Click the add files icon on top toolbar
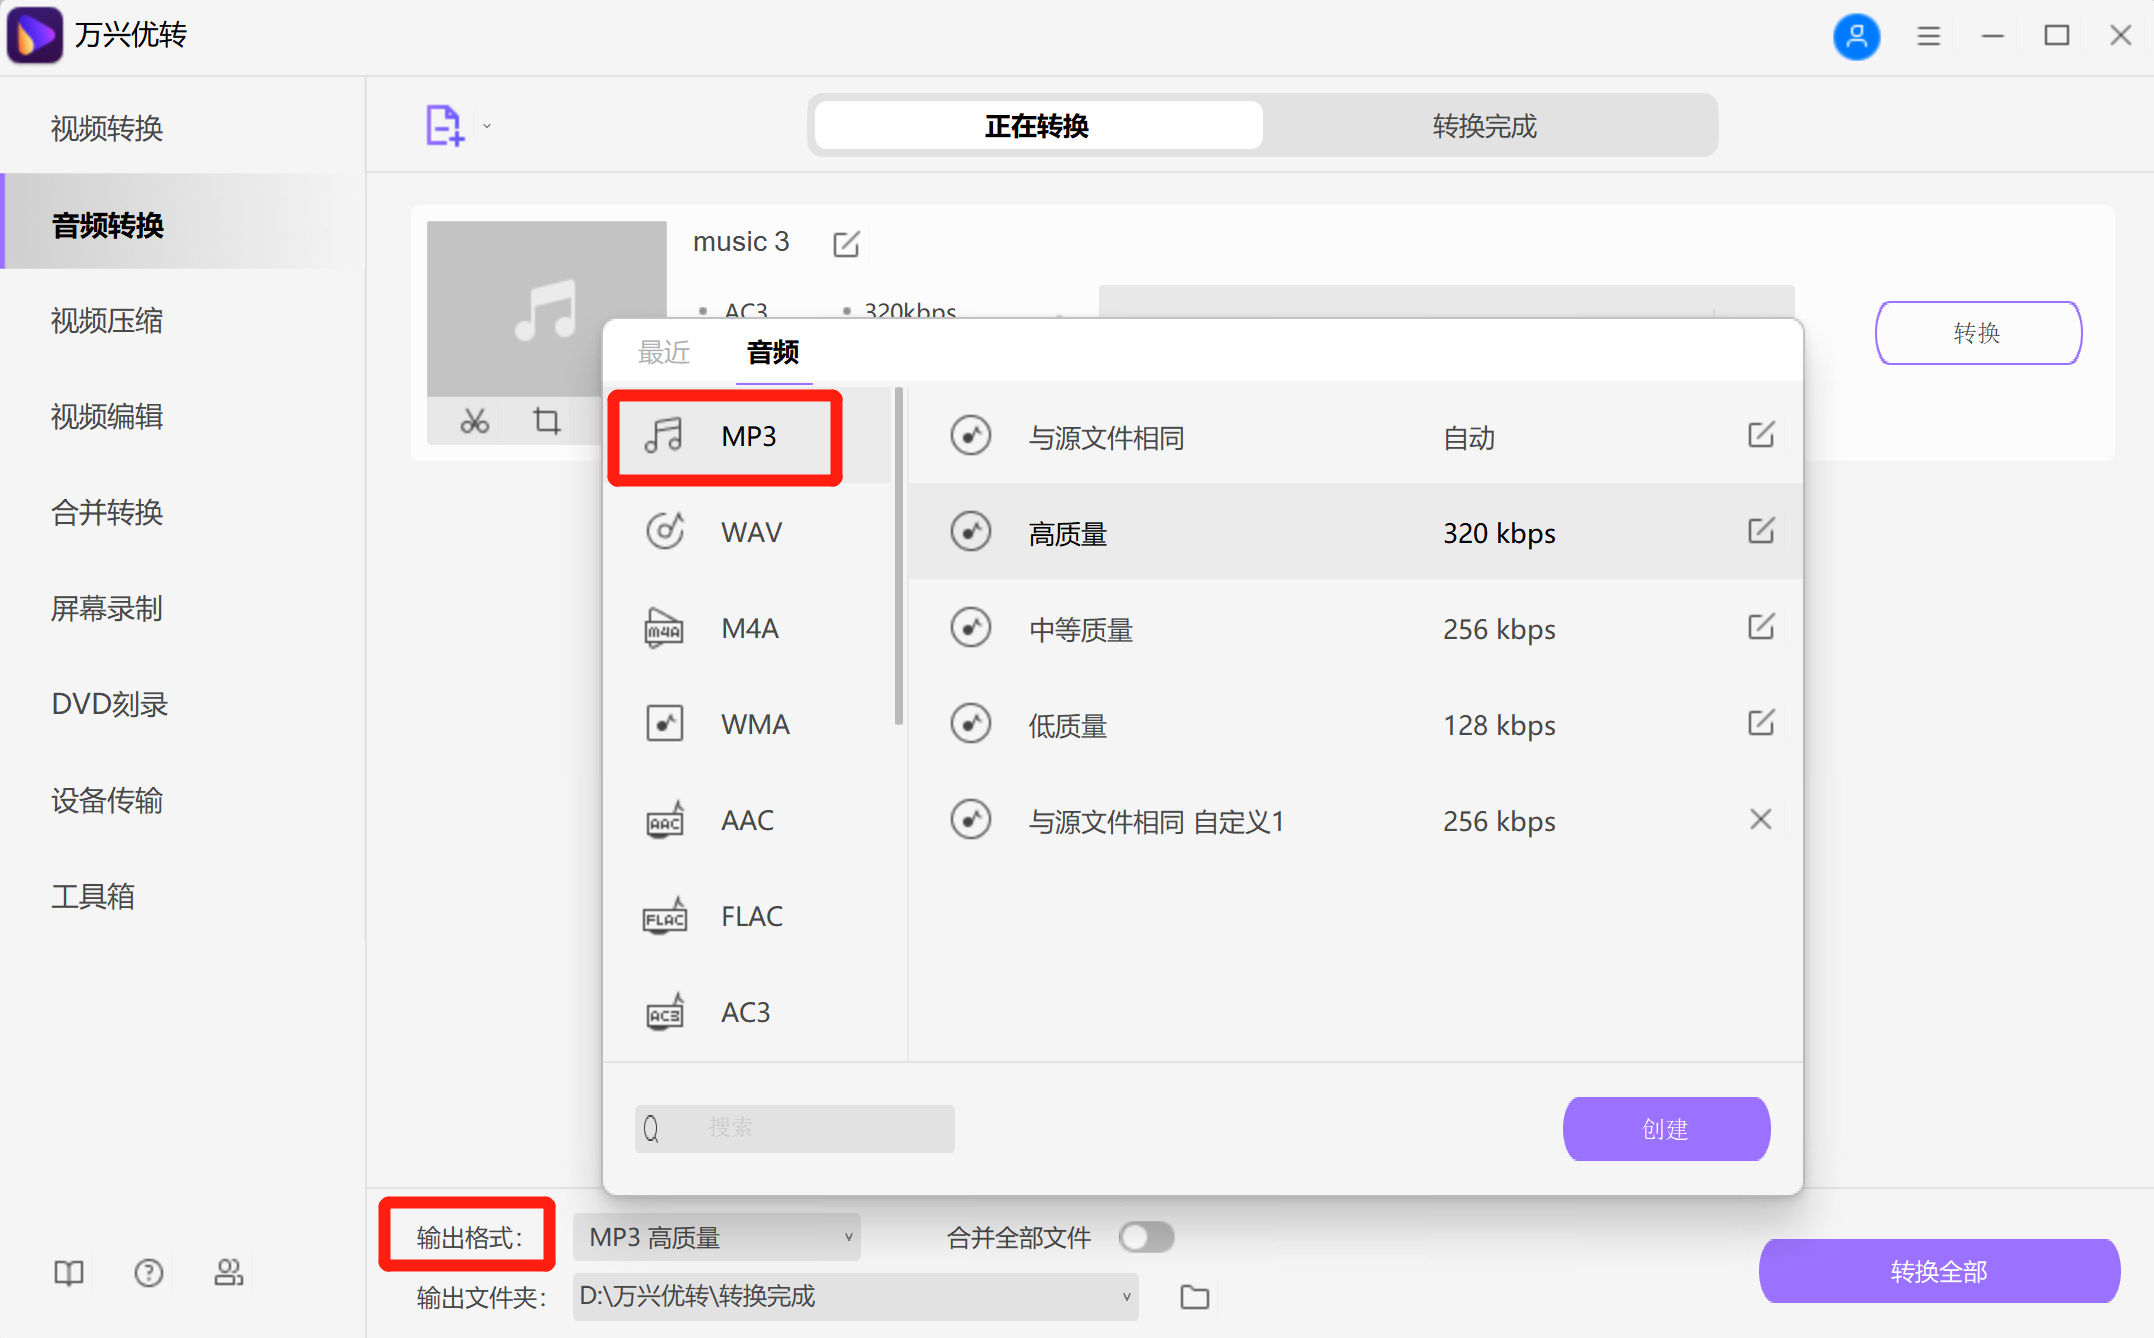The width and height of the screenshot is (2154, 1338). tap(443, 124)
